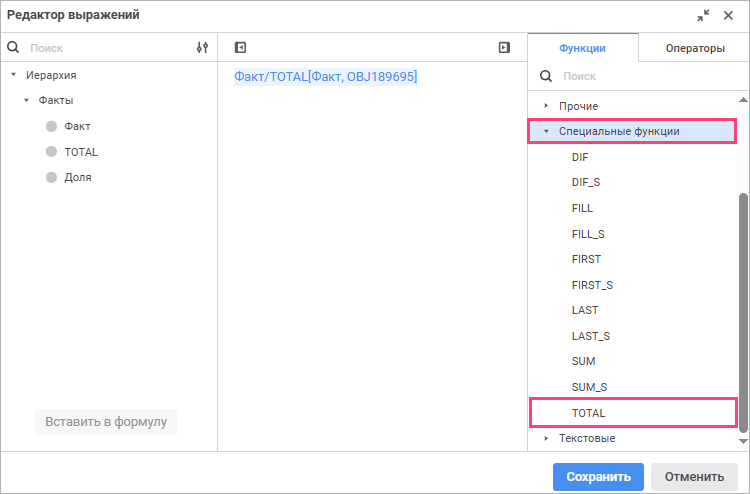
Task: Click the magnifier icon in left search
Action: point(13,47)
